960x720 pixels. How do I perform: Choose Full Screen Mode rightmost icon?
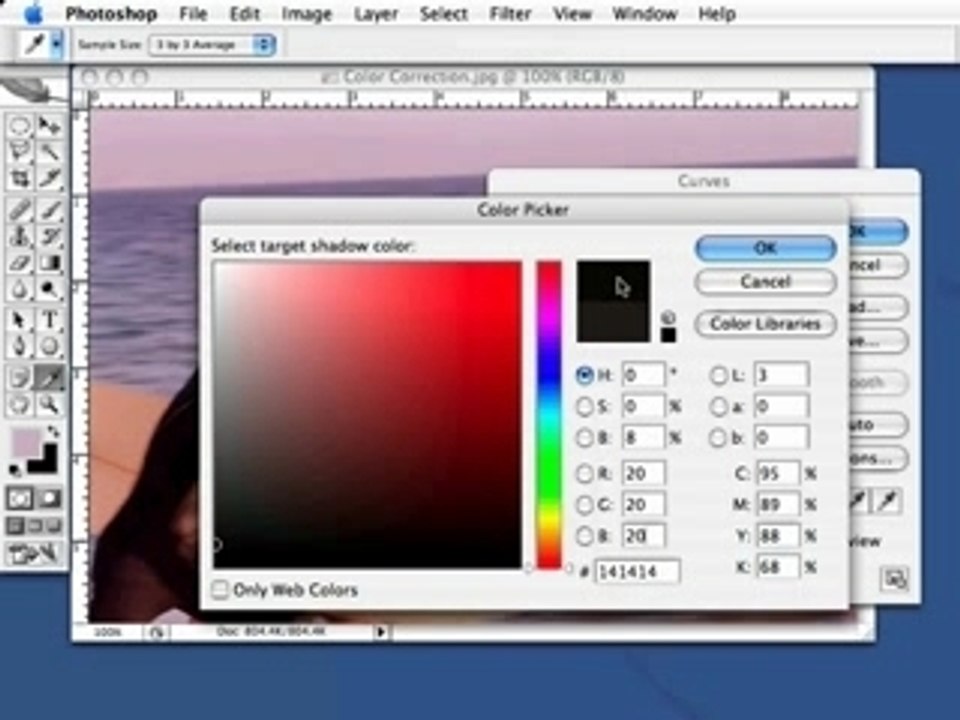pos(54,526)
